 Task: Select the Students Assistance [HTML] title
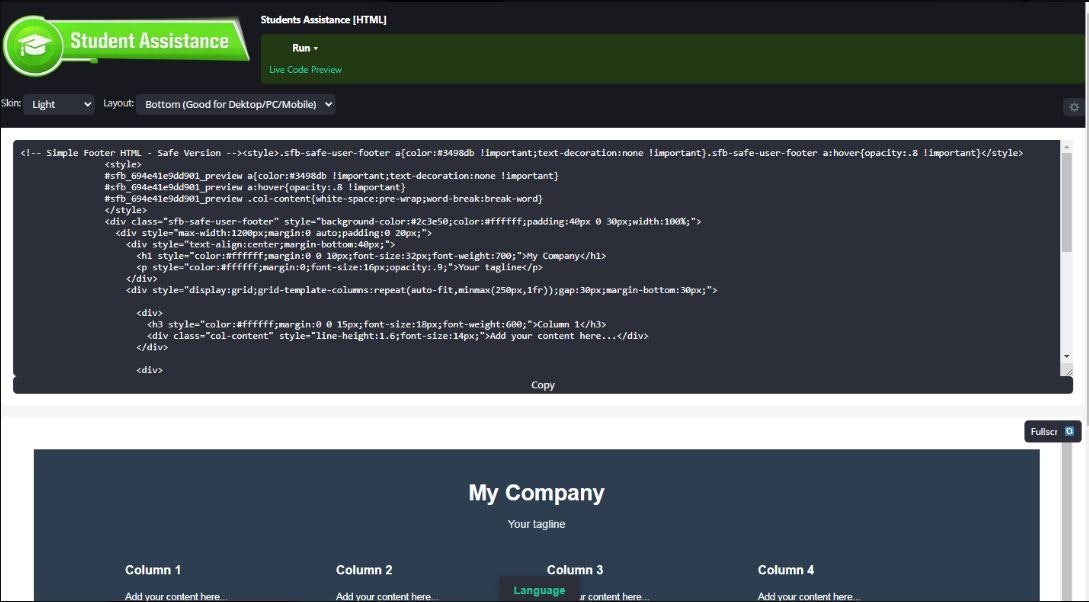[321, 19]
